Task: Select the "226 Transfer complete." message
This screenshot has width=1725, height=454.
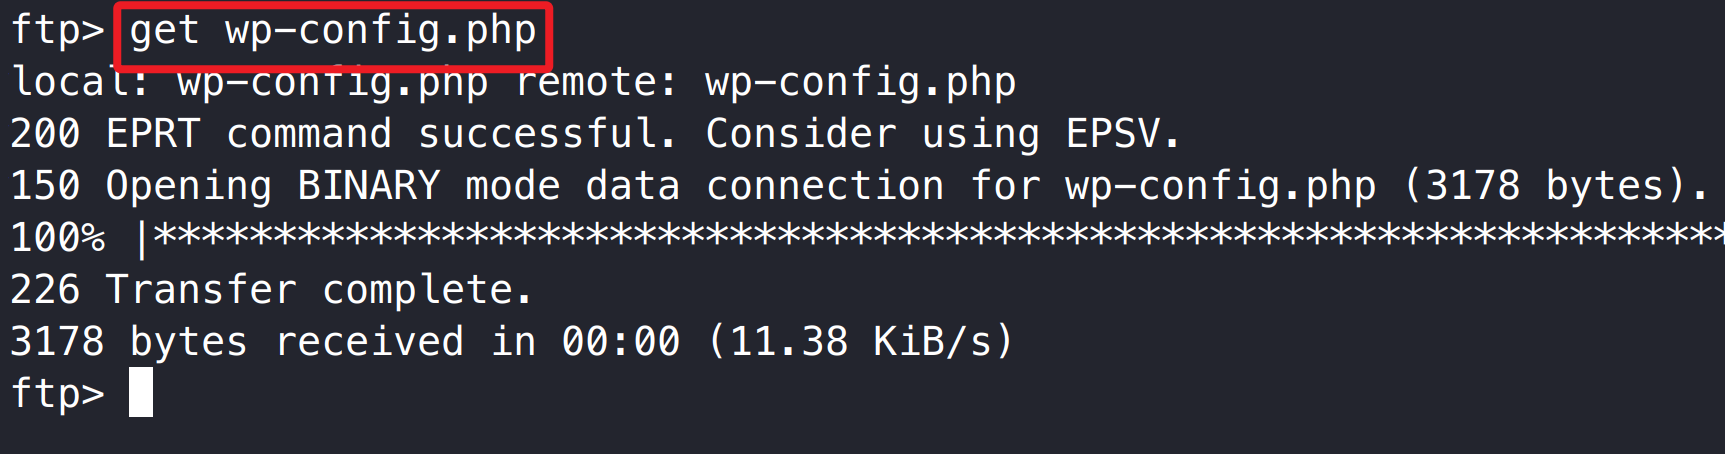Action: [x=270, y=290]
